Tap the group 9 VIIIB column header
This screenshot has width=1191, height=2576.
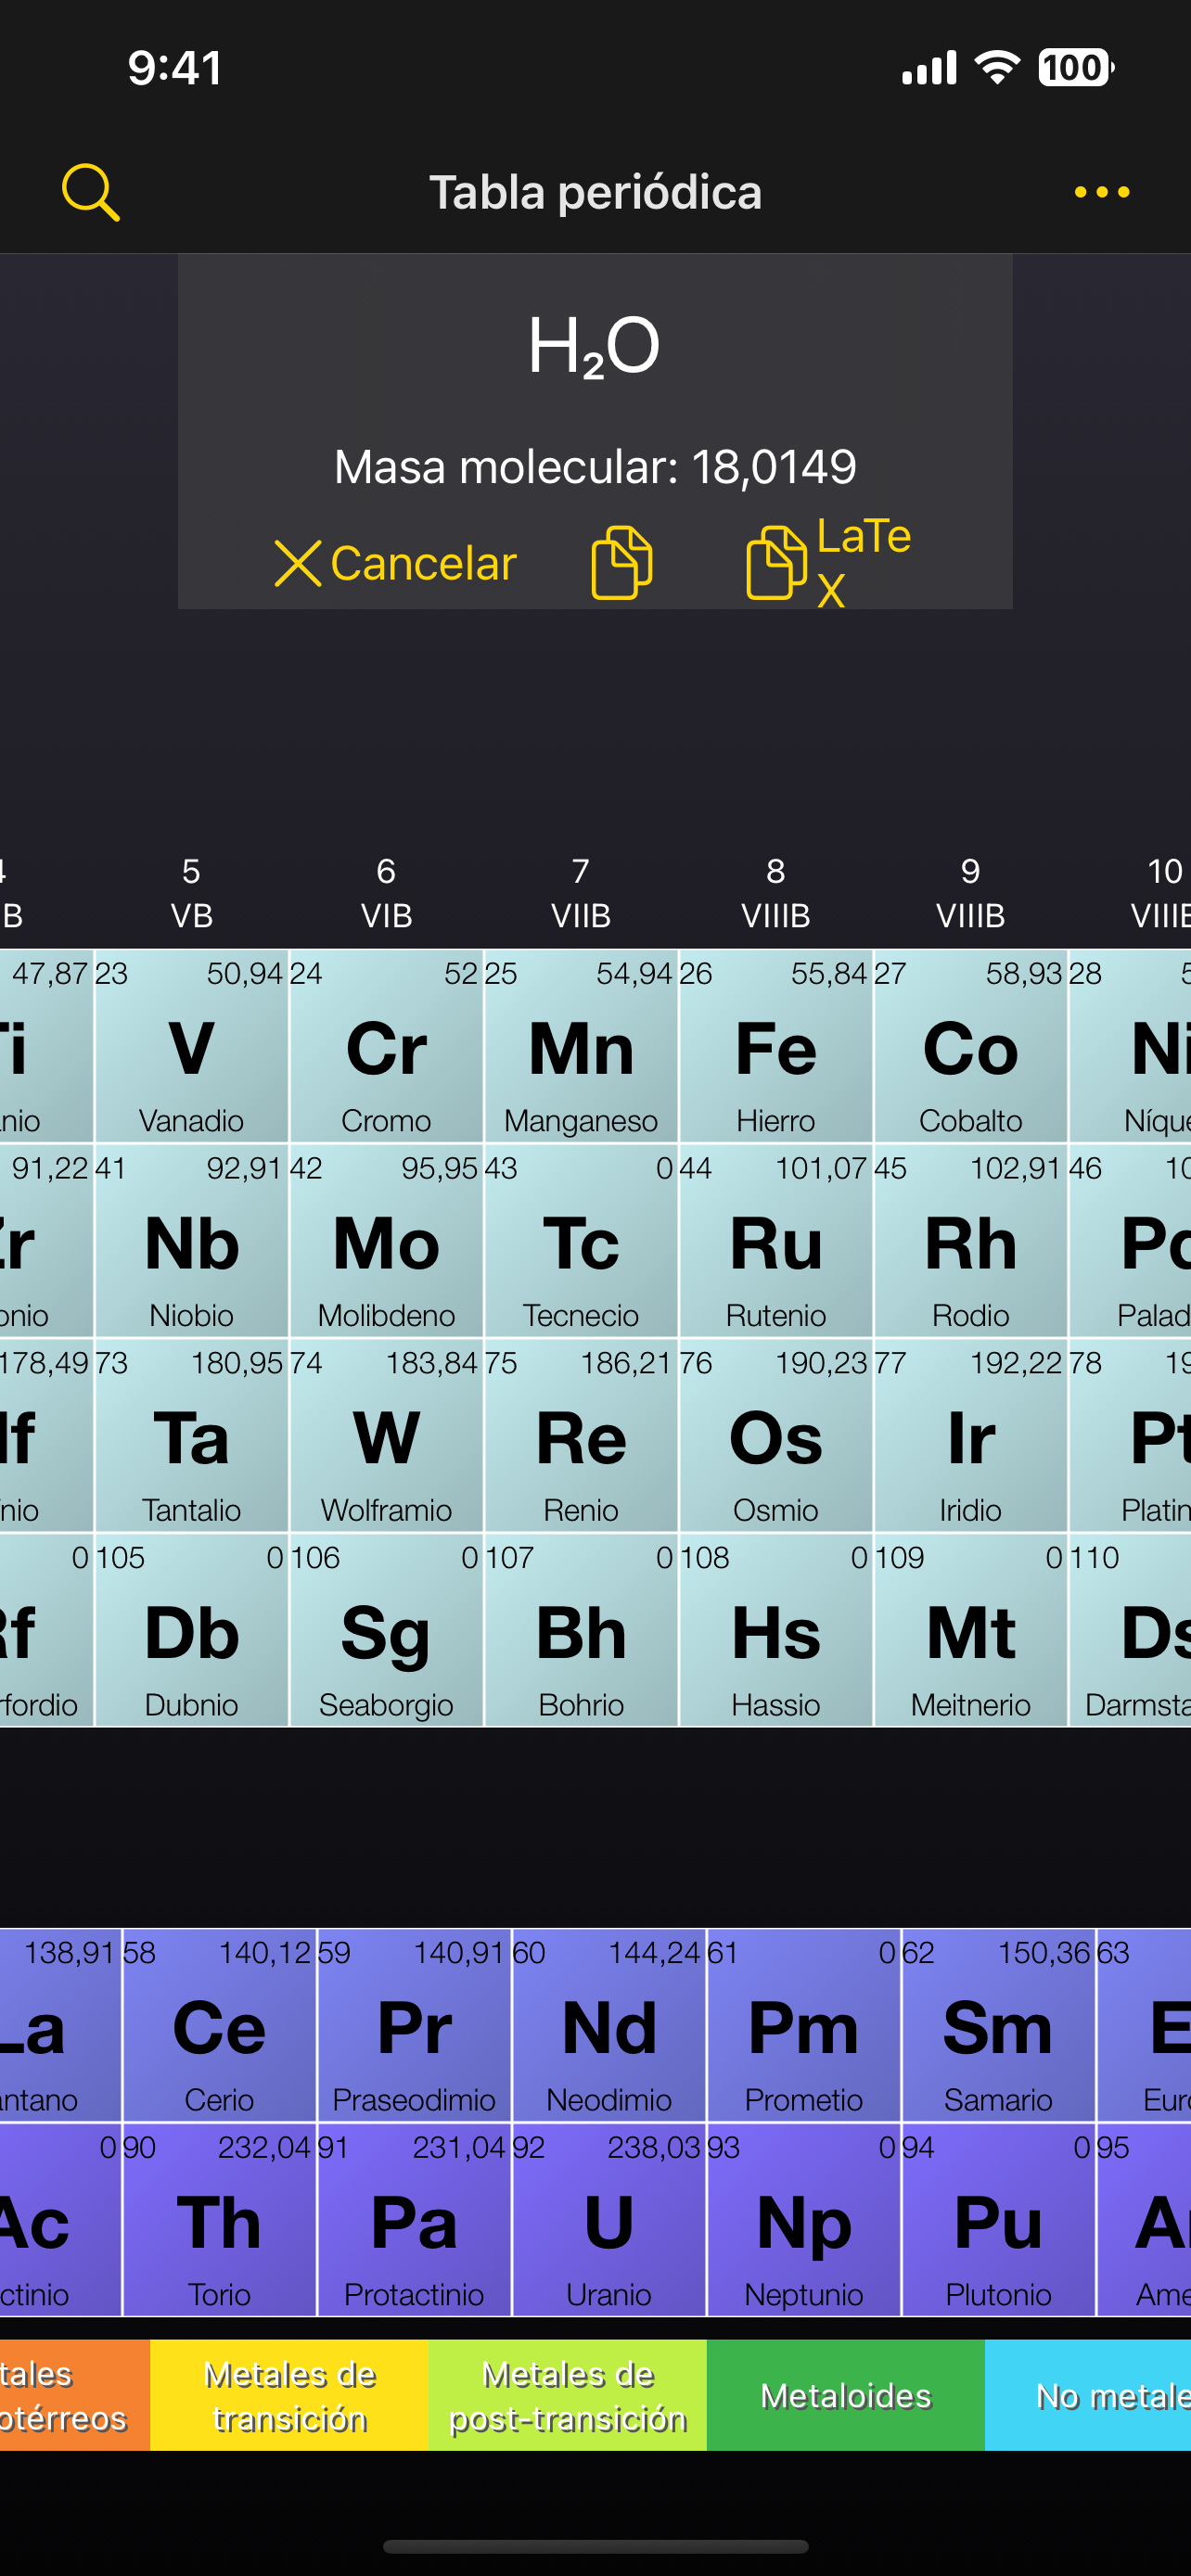(x=970, y=893)
